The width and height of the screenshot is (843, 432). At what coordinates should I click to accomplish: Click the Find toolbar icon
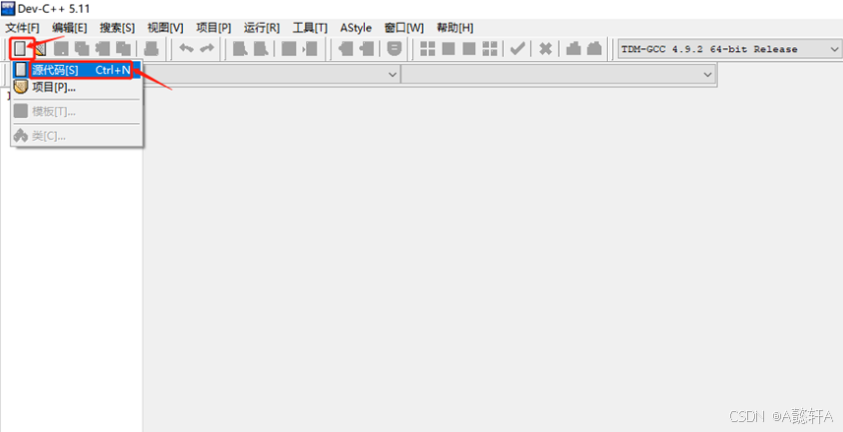(x=240, y=49)
